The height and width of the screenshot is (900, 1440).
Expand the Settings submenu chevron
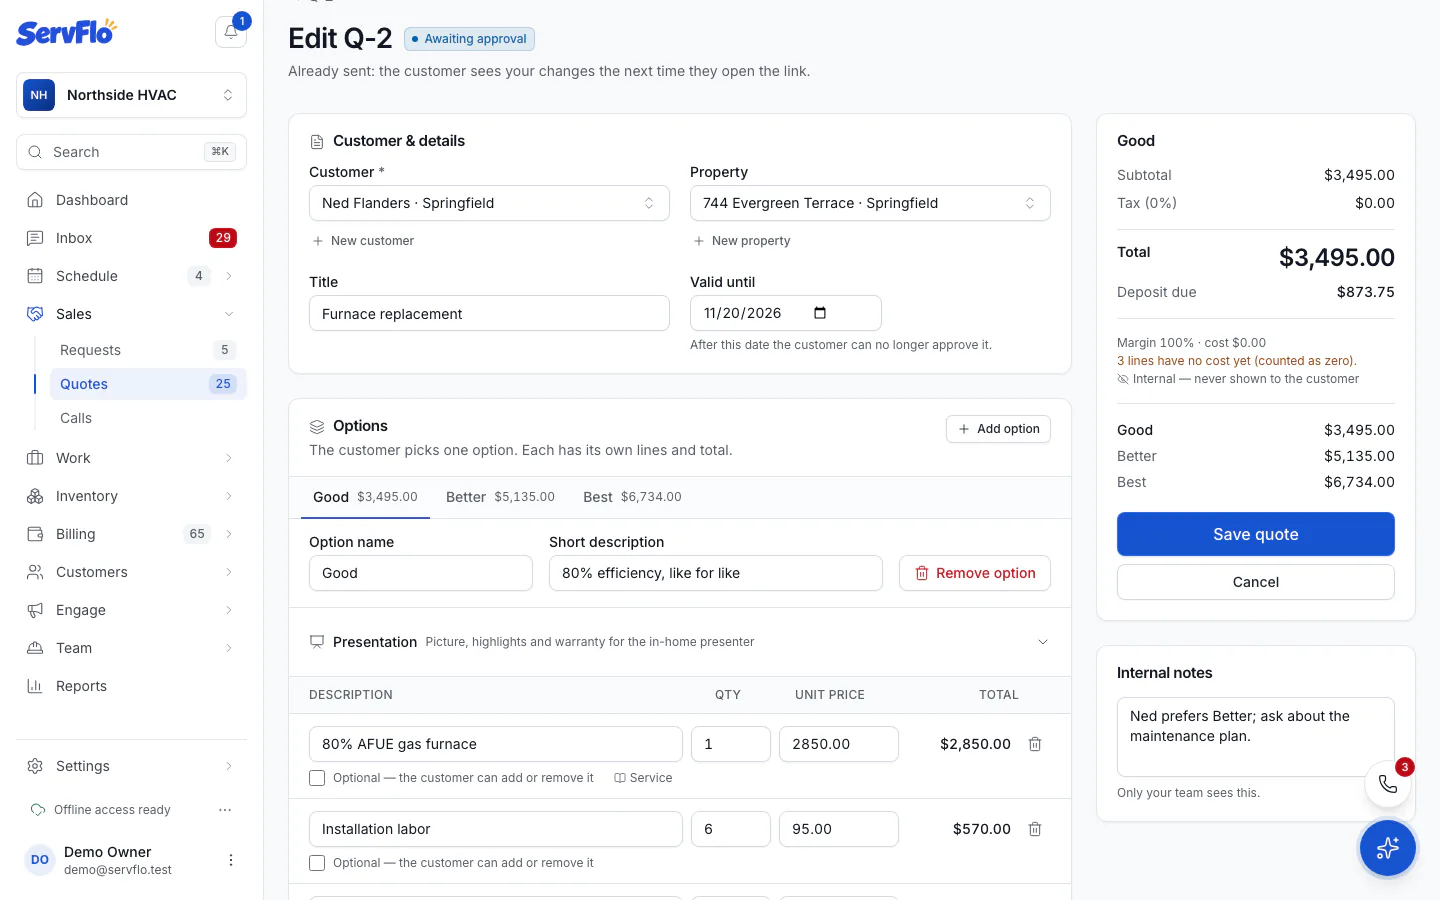(x=229, y=766)
